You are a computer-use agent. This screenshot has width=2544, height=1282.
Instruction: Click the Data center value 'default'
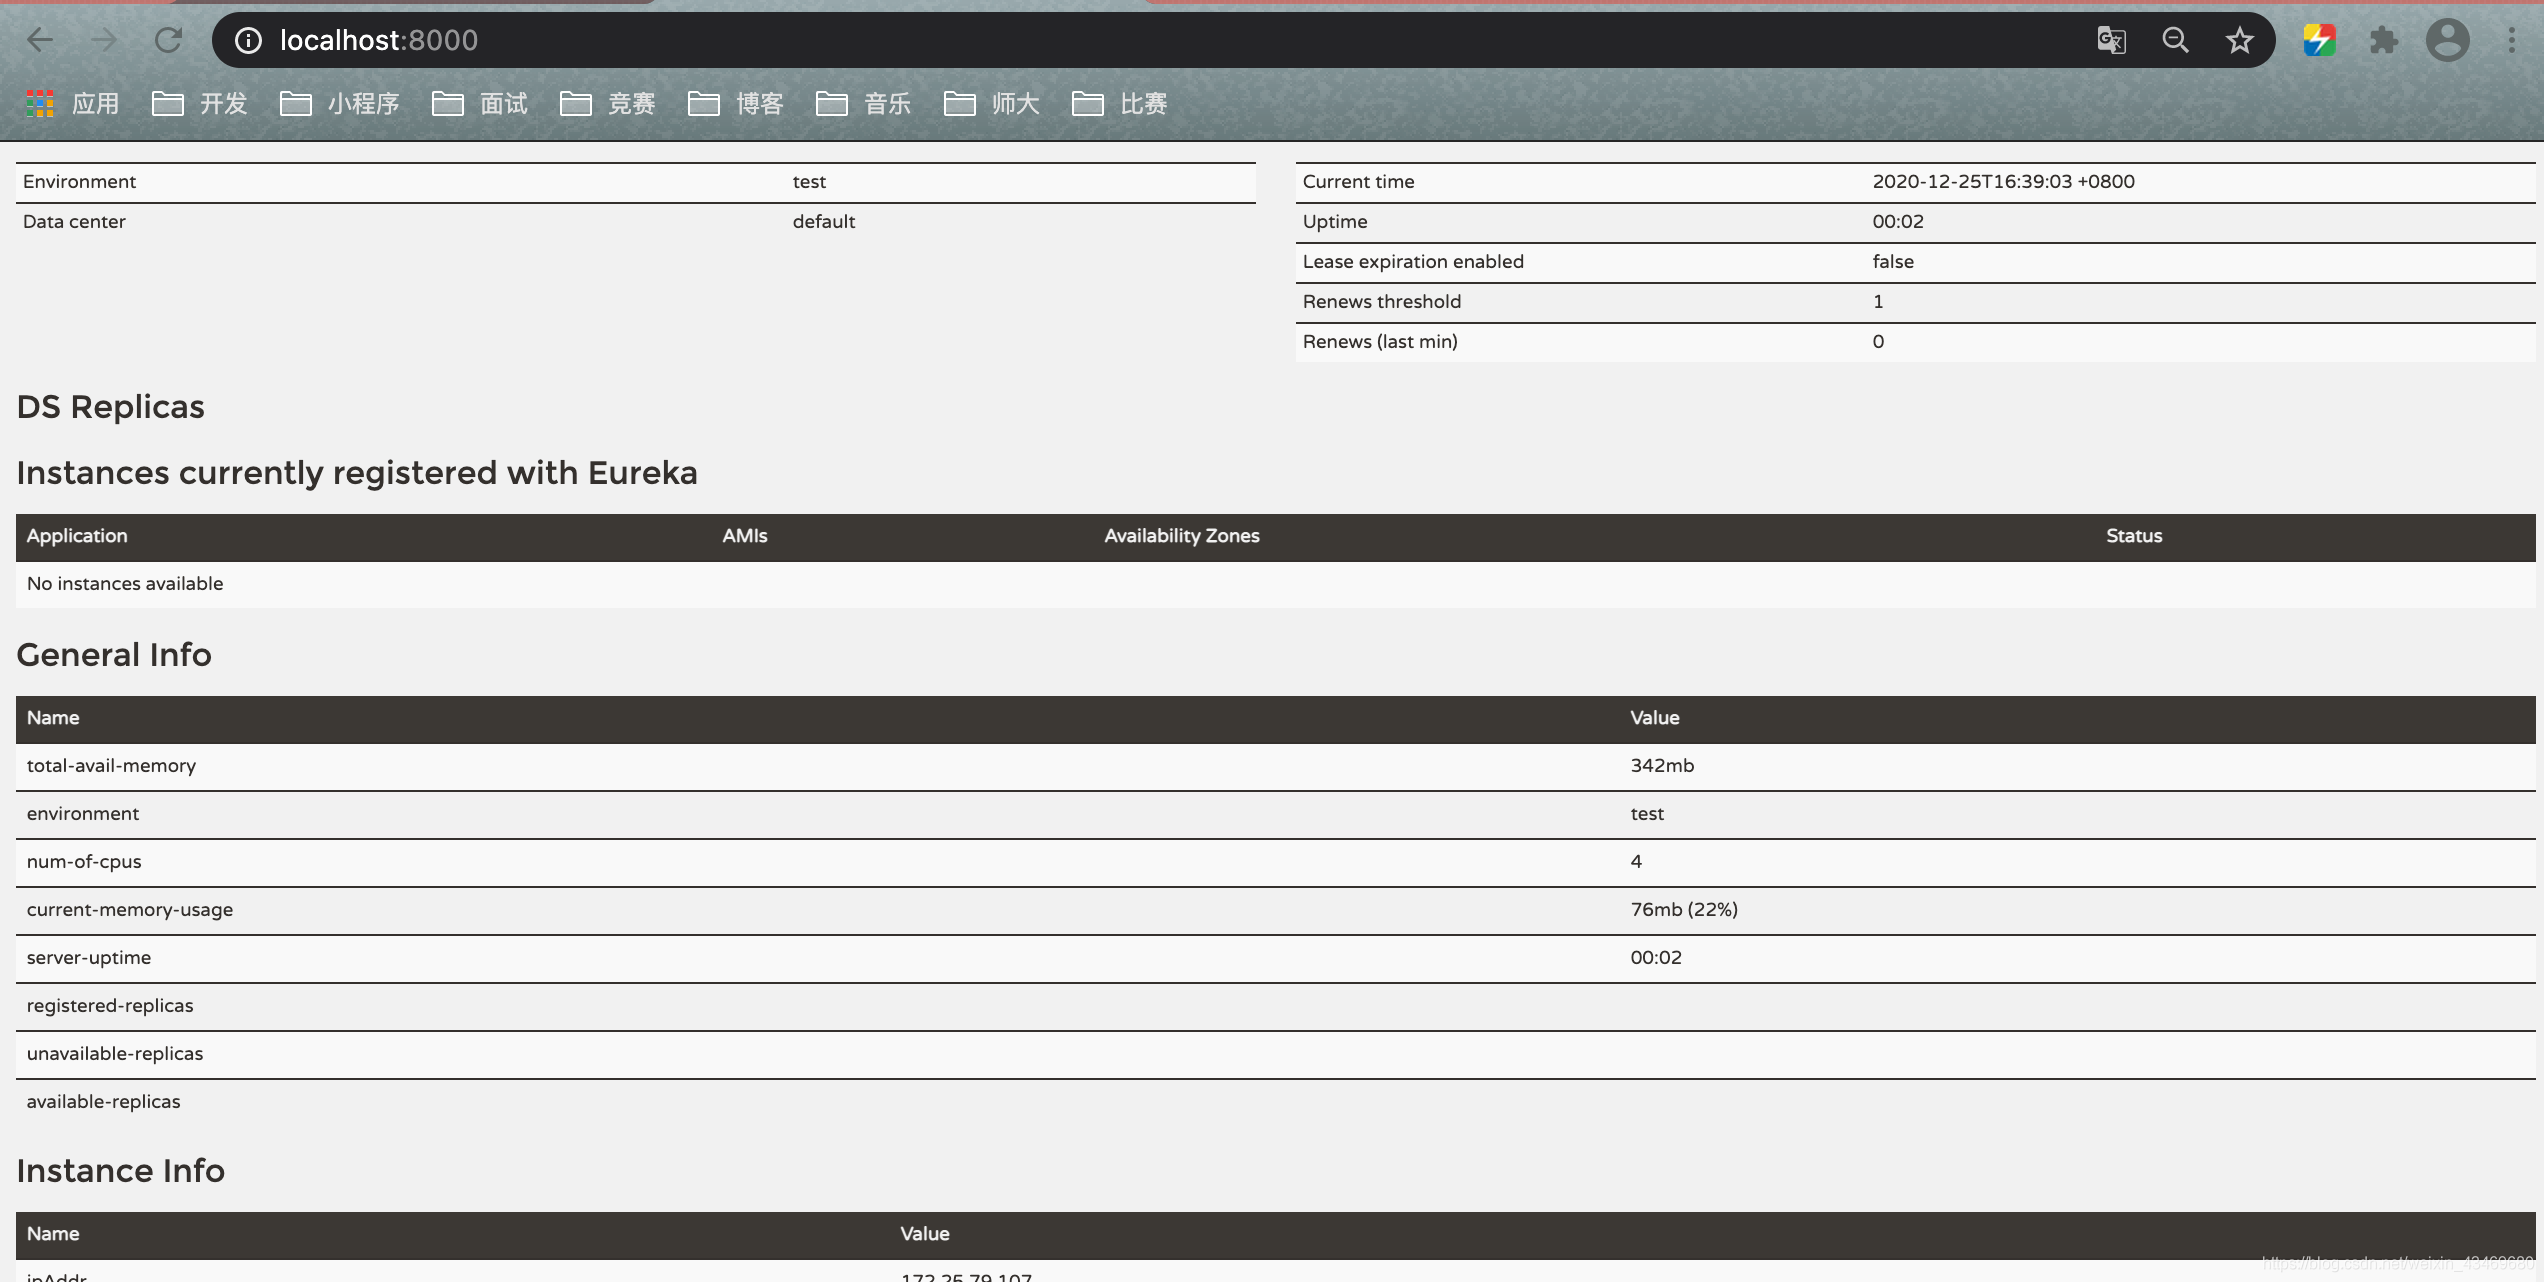coord(824,222)
